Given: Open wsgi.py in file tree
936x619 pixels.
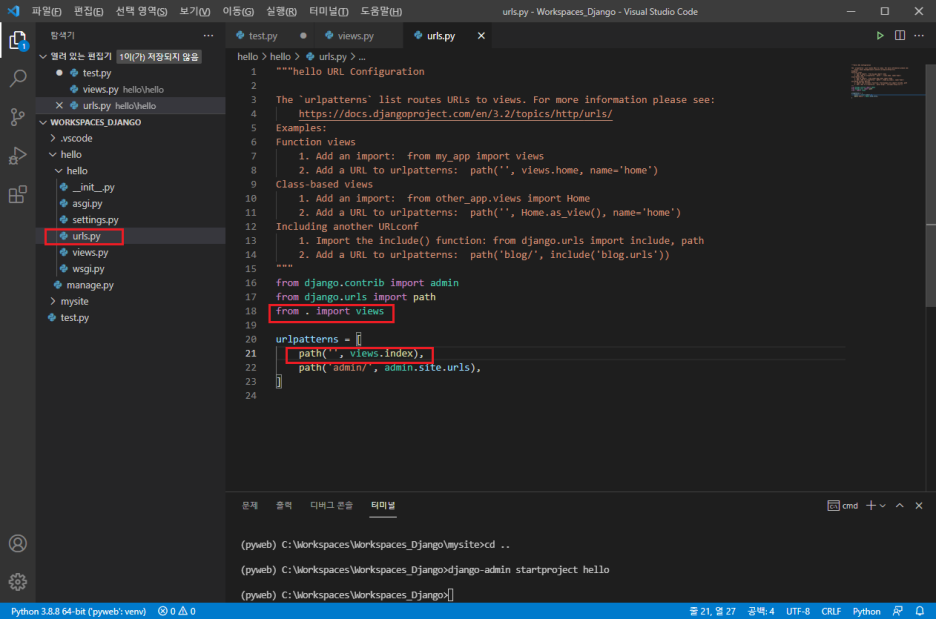Looking at the screenshot, I should point(88,269).
